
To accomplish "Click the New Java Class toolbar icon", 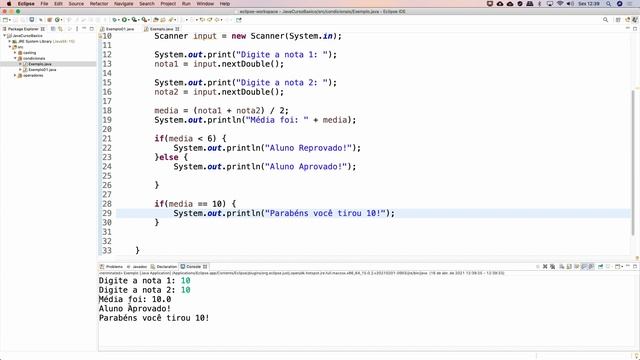I will pyautogui.click(x=57, y=20).
